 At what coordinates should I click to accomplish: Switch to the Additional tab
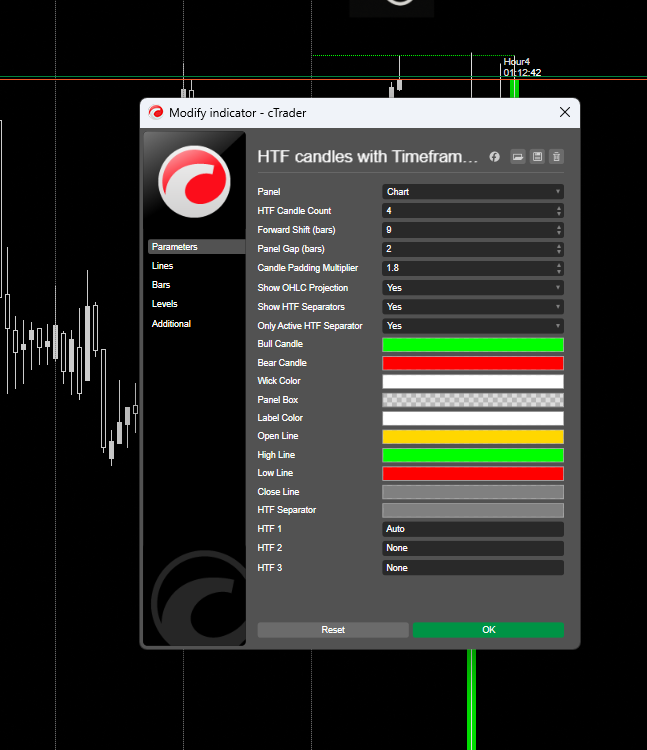(x=171, y=324)
